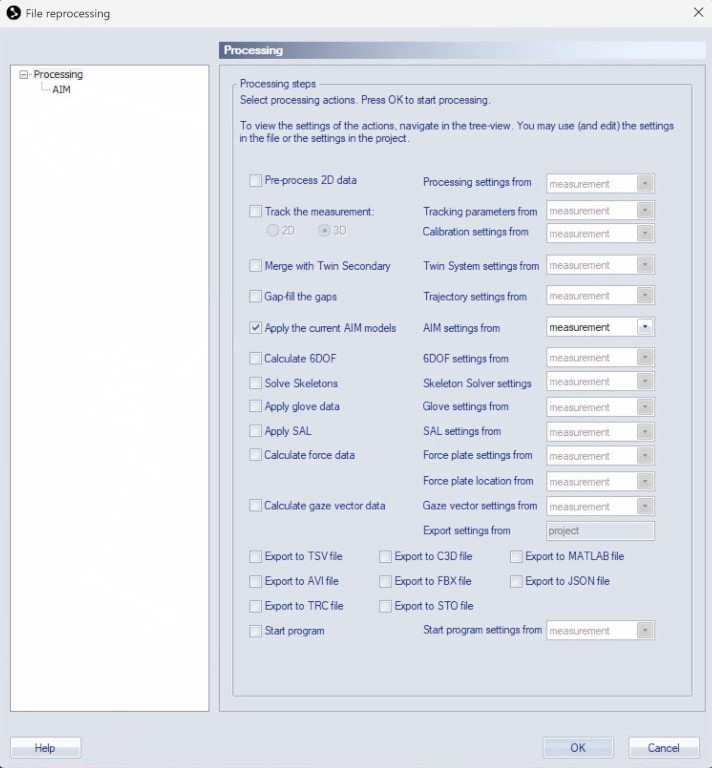Collapse the Processing tree node

(x=24, y=74)
